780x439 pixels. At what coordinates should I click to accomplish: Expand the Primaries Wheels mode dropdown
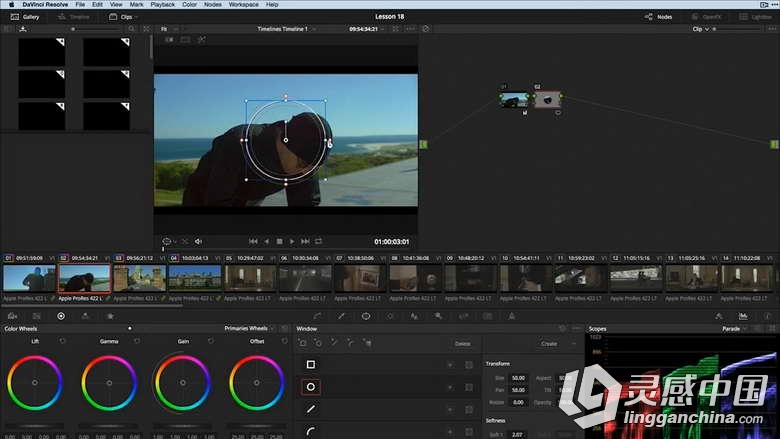tap(248, 329)
